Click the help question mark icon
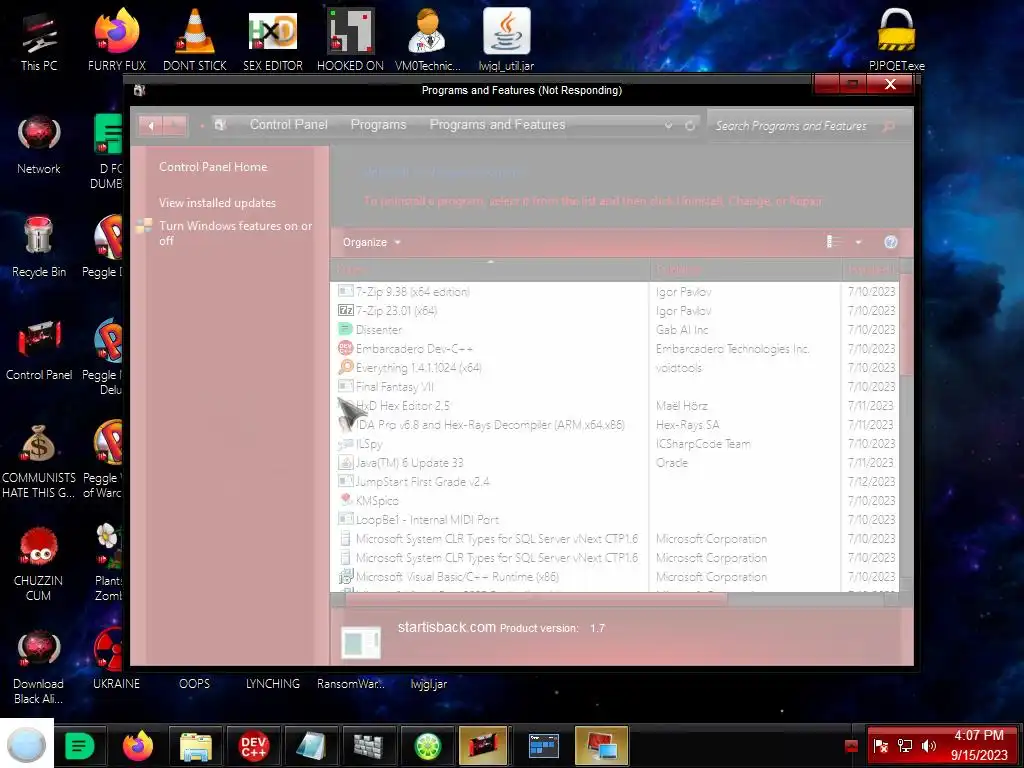The image size is (1024, 768). (x=890, y=242)
